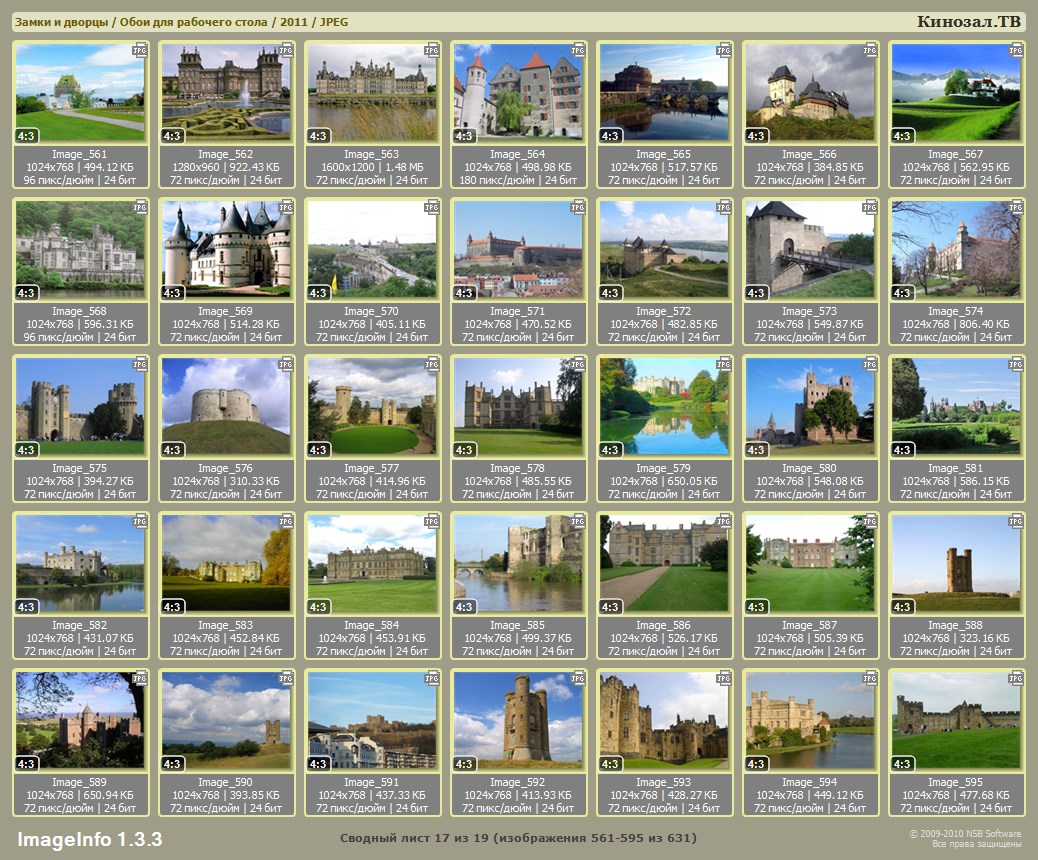Image resolution: width=1038 pixels, height=860 pixels.
Task: Click the 1024x768 | 310.33 КБ text
Action: coord(226,481)
